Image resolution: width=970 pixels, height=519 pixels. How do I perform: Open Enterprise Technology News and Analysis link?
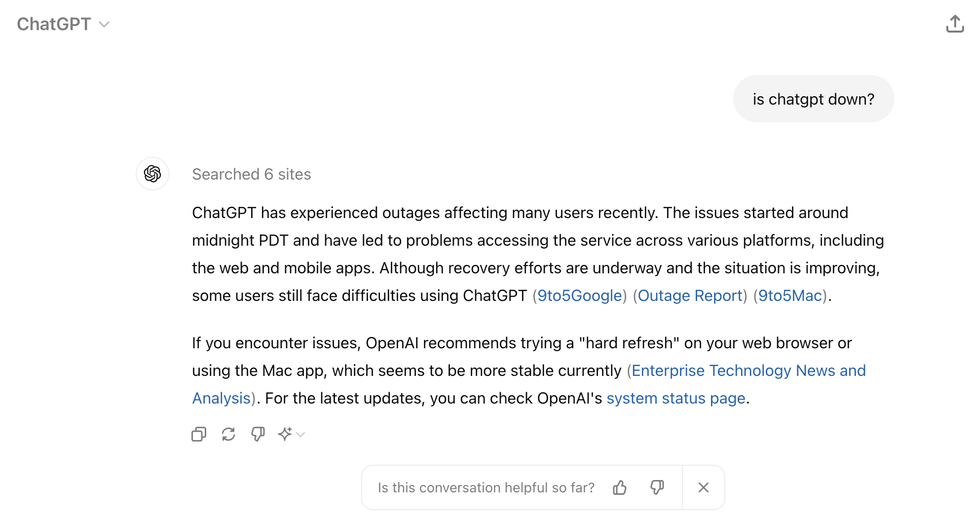coord(748,371)
